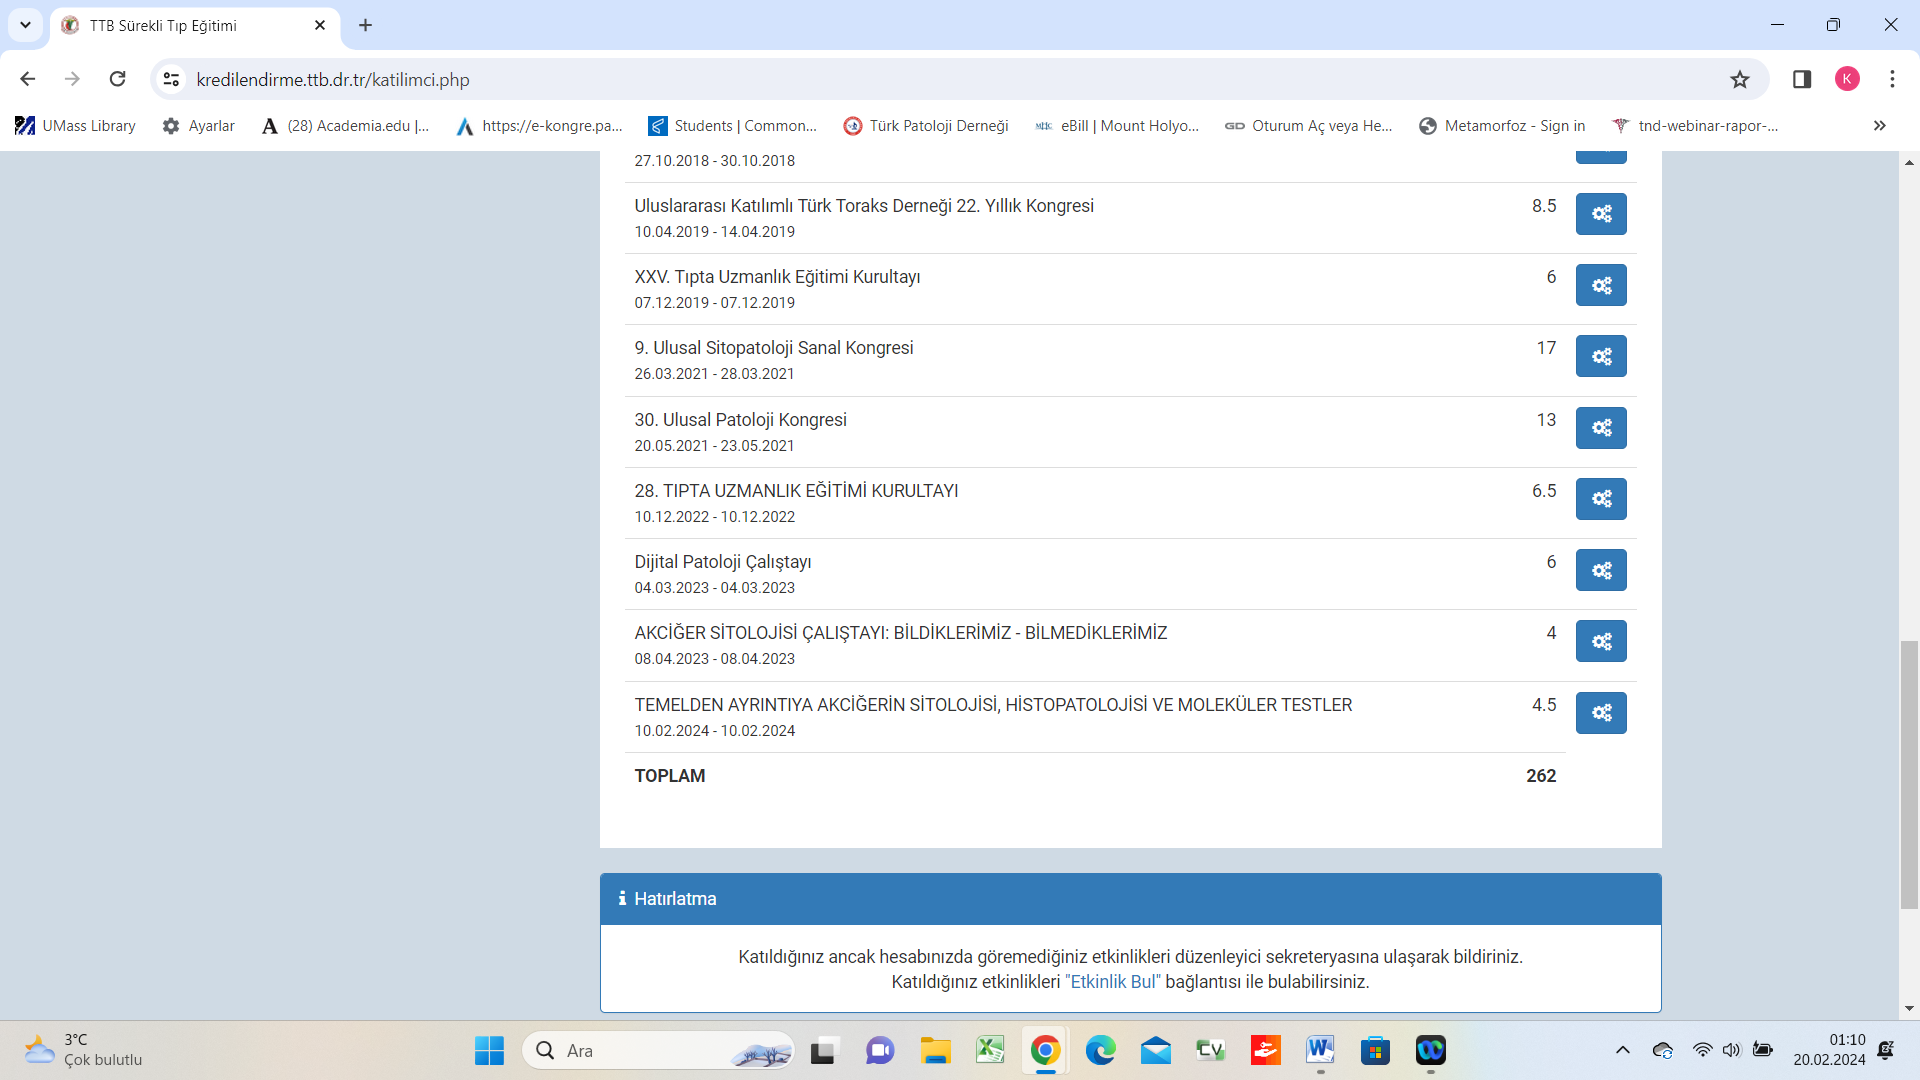Open gear options for AKCİĞER SİTOLOJİSİ ÇALIŞTAYI row

pyautogui.click(x=1601, y=641)
